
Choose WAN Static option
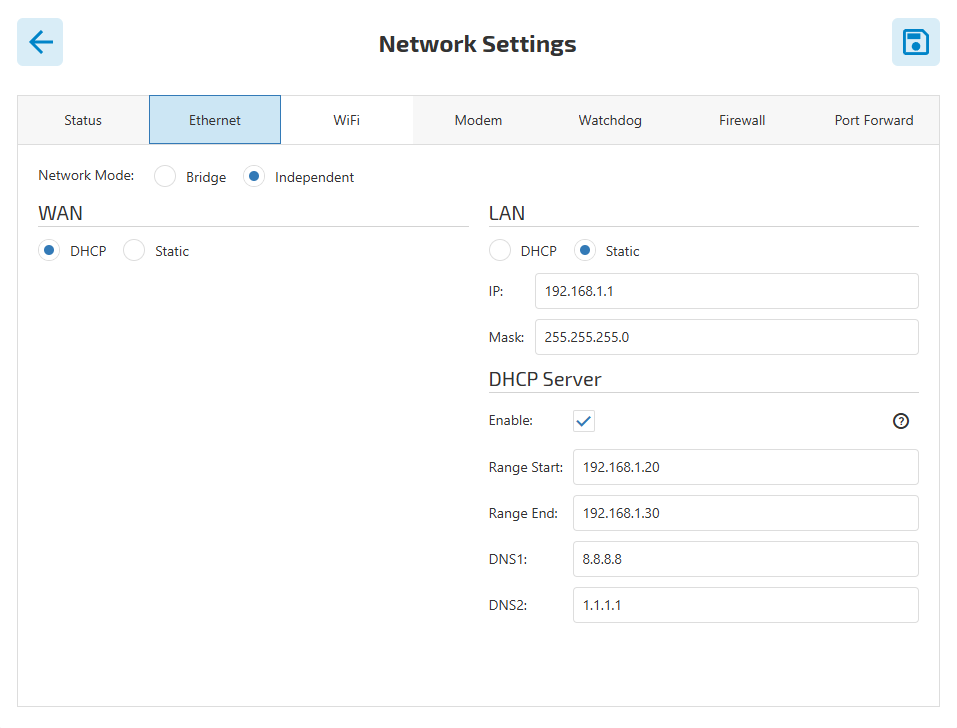[x=134, y=251]
